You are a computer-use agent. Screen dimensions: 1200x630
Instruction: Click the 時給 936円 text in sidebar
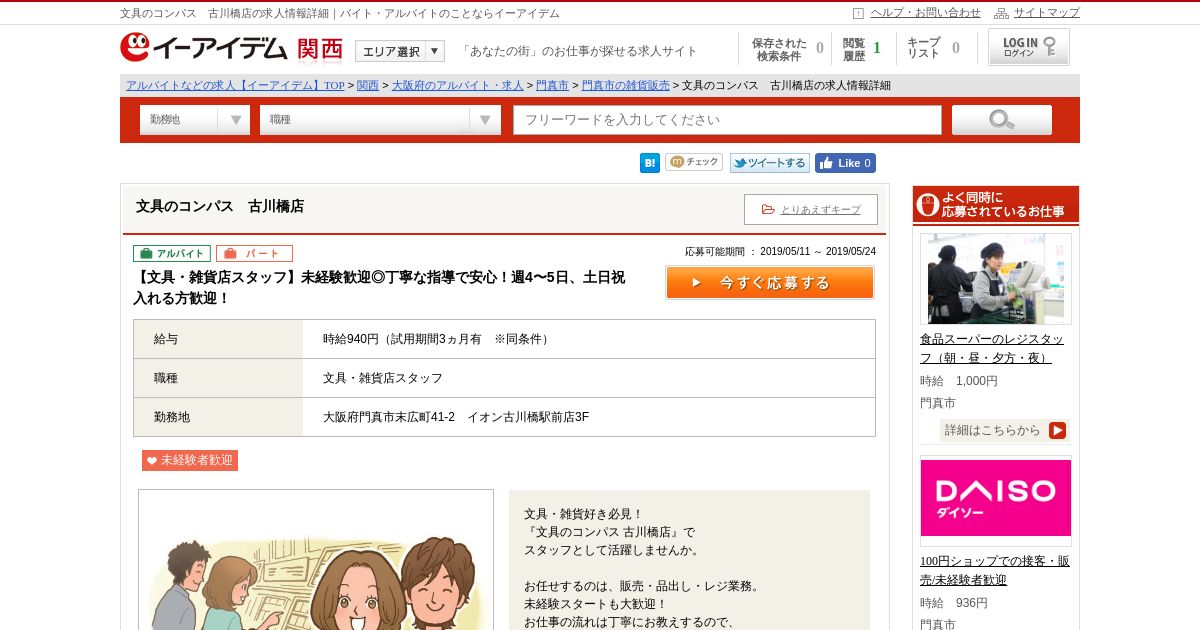click(x=954, y=603)
